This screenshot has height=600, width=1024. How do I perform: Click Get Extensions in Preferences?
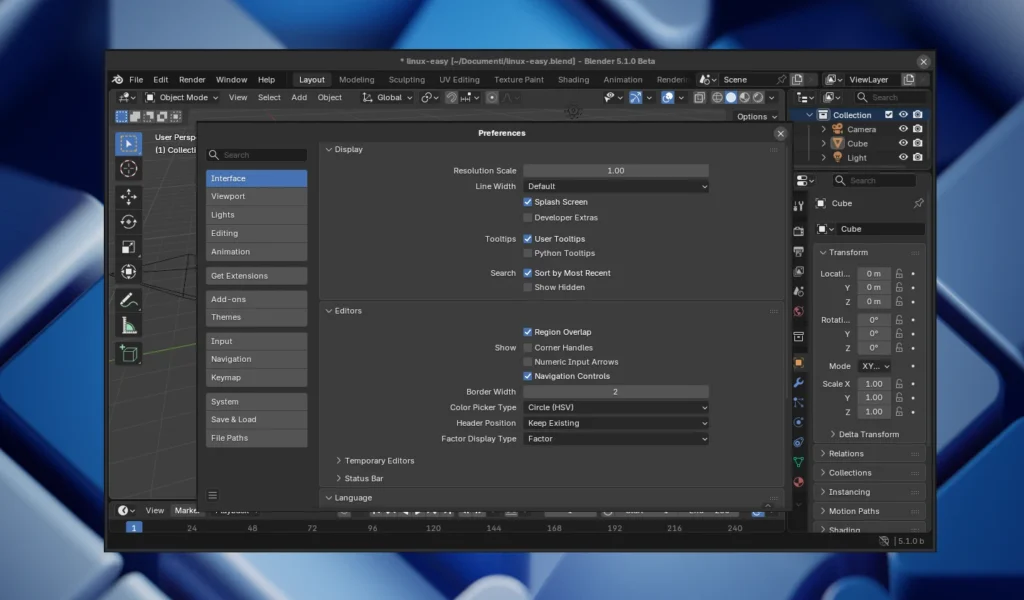[x=256, y=275]
